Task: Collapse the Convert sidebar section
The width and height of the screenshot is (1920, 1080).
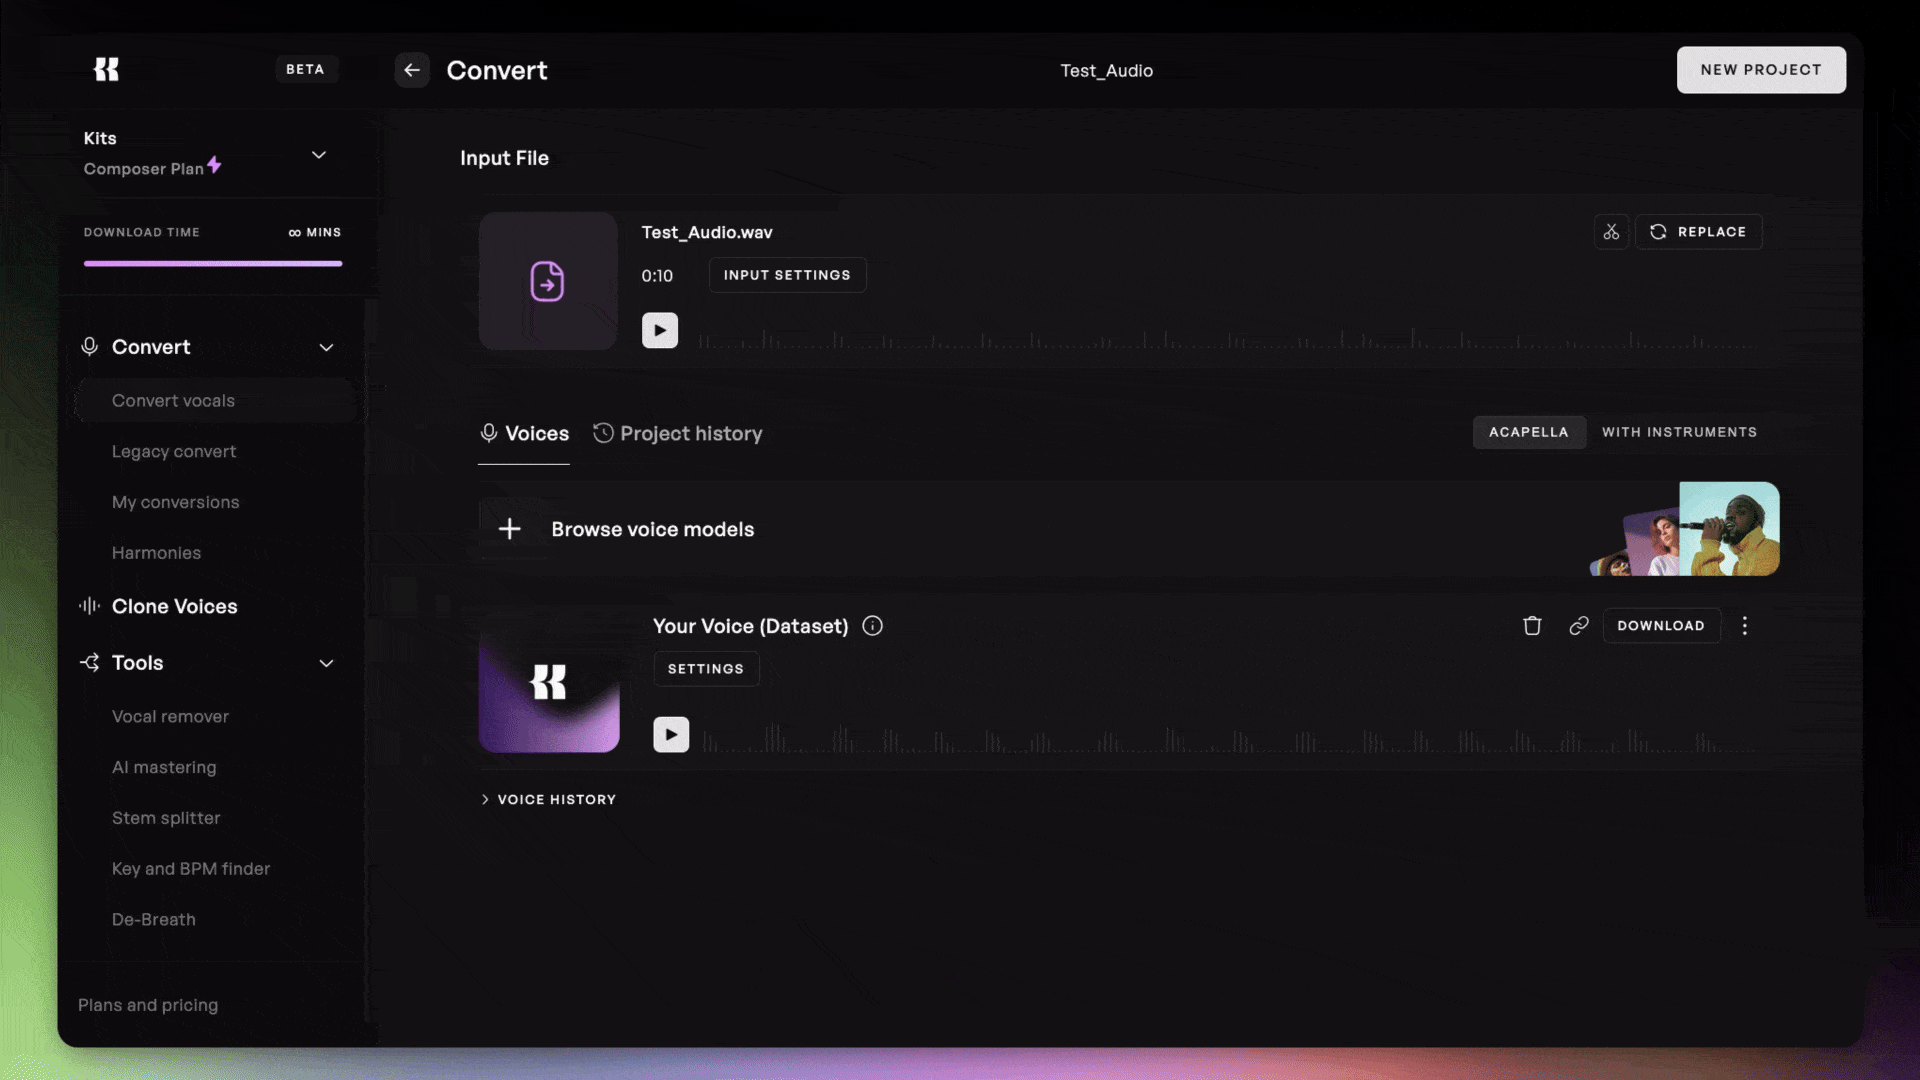Action: [x=326, y=348]
